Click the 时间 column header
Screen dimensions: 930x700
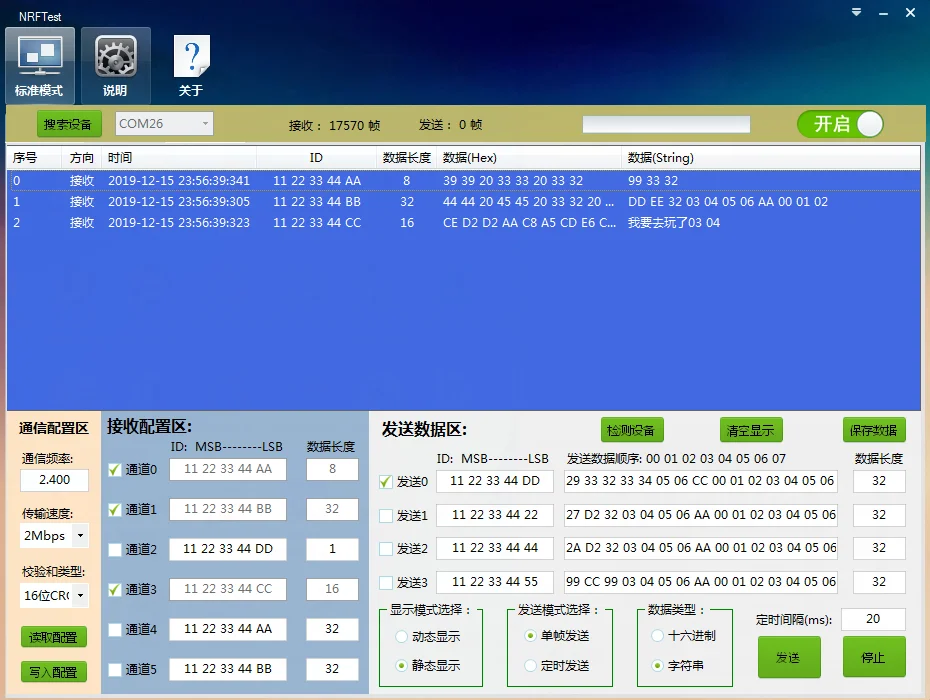pos(179,158)
